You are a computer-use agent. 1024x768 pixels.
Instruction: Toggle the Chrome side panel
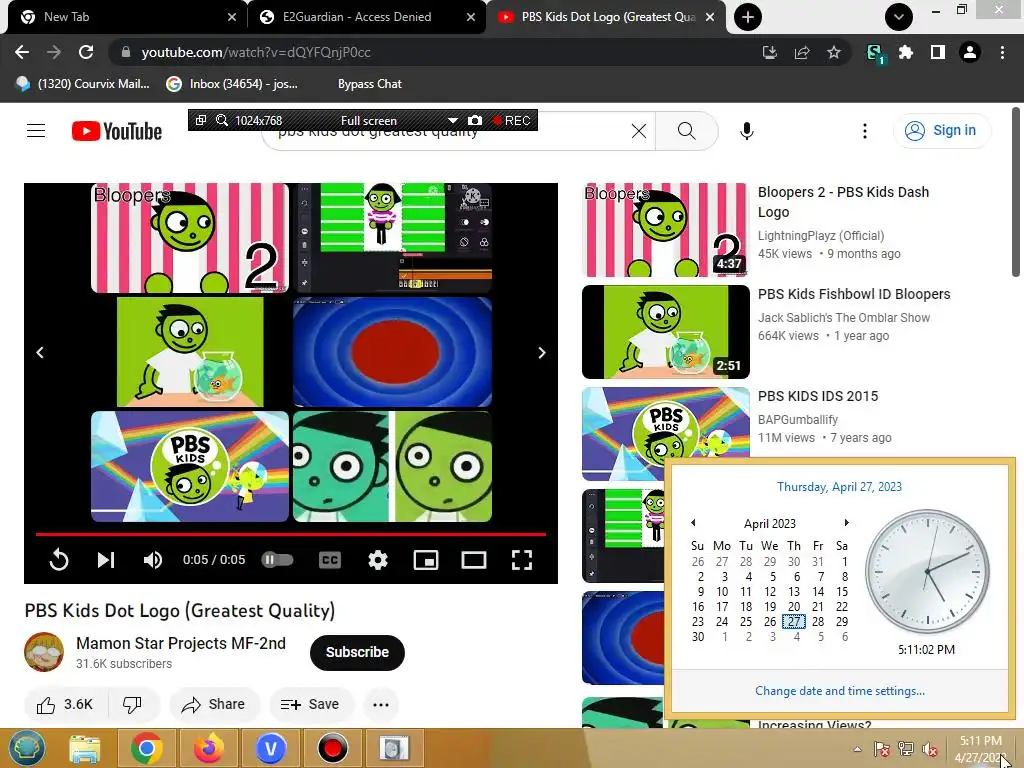click(938, 52)
